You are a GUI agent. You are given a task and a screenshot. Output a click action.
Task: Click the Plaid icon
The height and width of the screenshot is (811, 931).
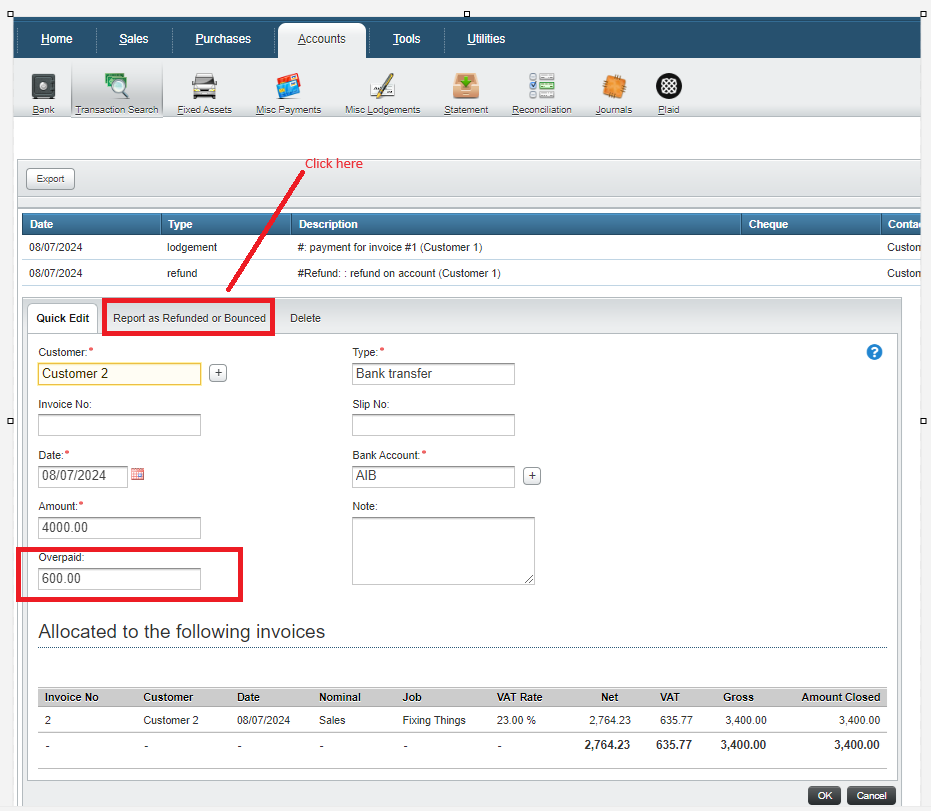[x=669, y=87]
